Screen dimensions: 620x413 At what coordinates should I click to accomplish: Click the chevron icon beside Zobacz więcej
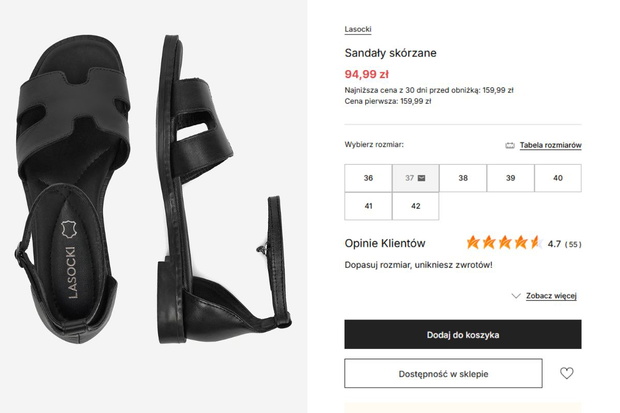click(516, 296)
